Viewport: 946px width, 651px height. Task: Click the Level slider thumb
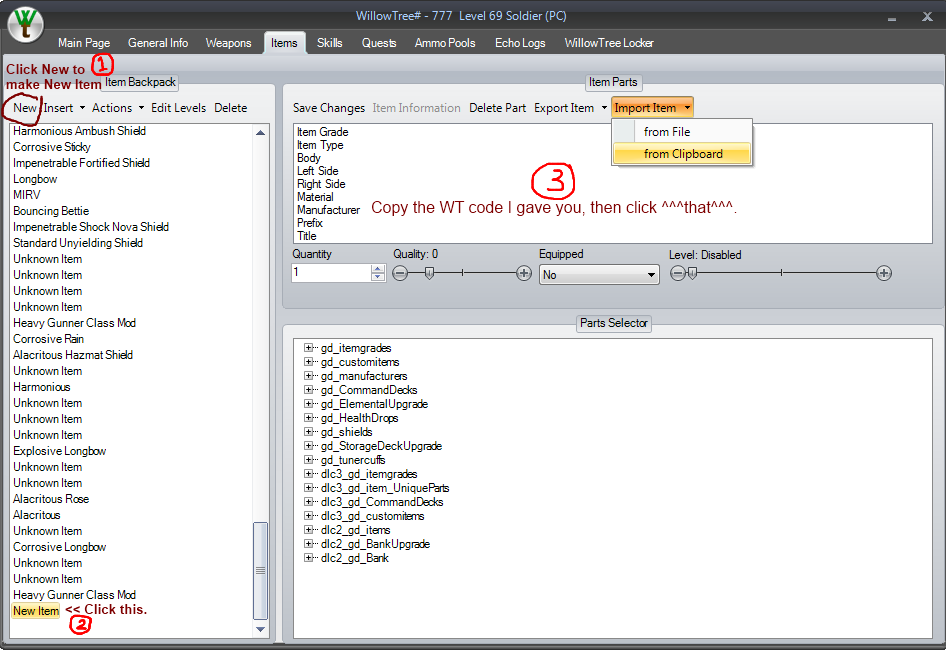[x=693, y=274]
